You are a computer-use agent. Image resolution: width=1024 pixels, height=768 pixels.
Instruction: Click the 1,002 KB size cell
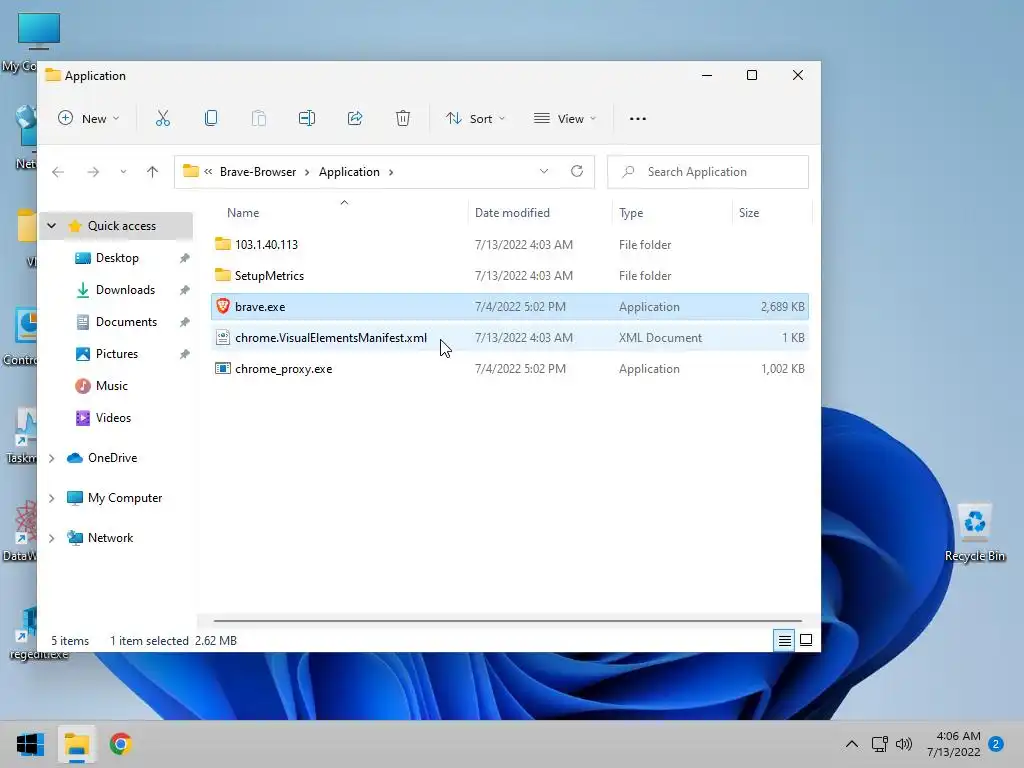click(x=782, y=369)
